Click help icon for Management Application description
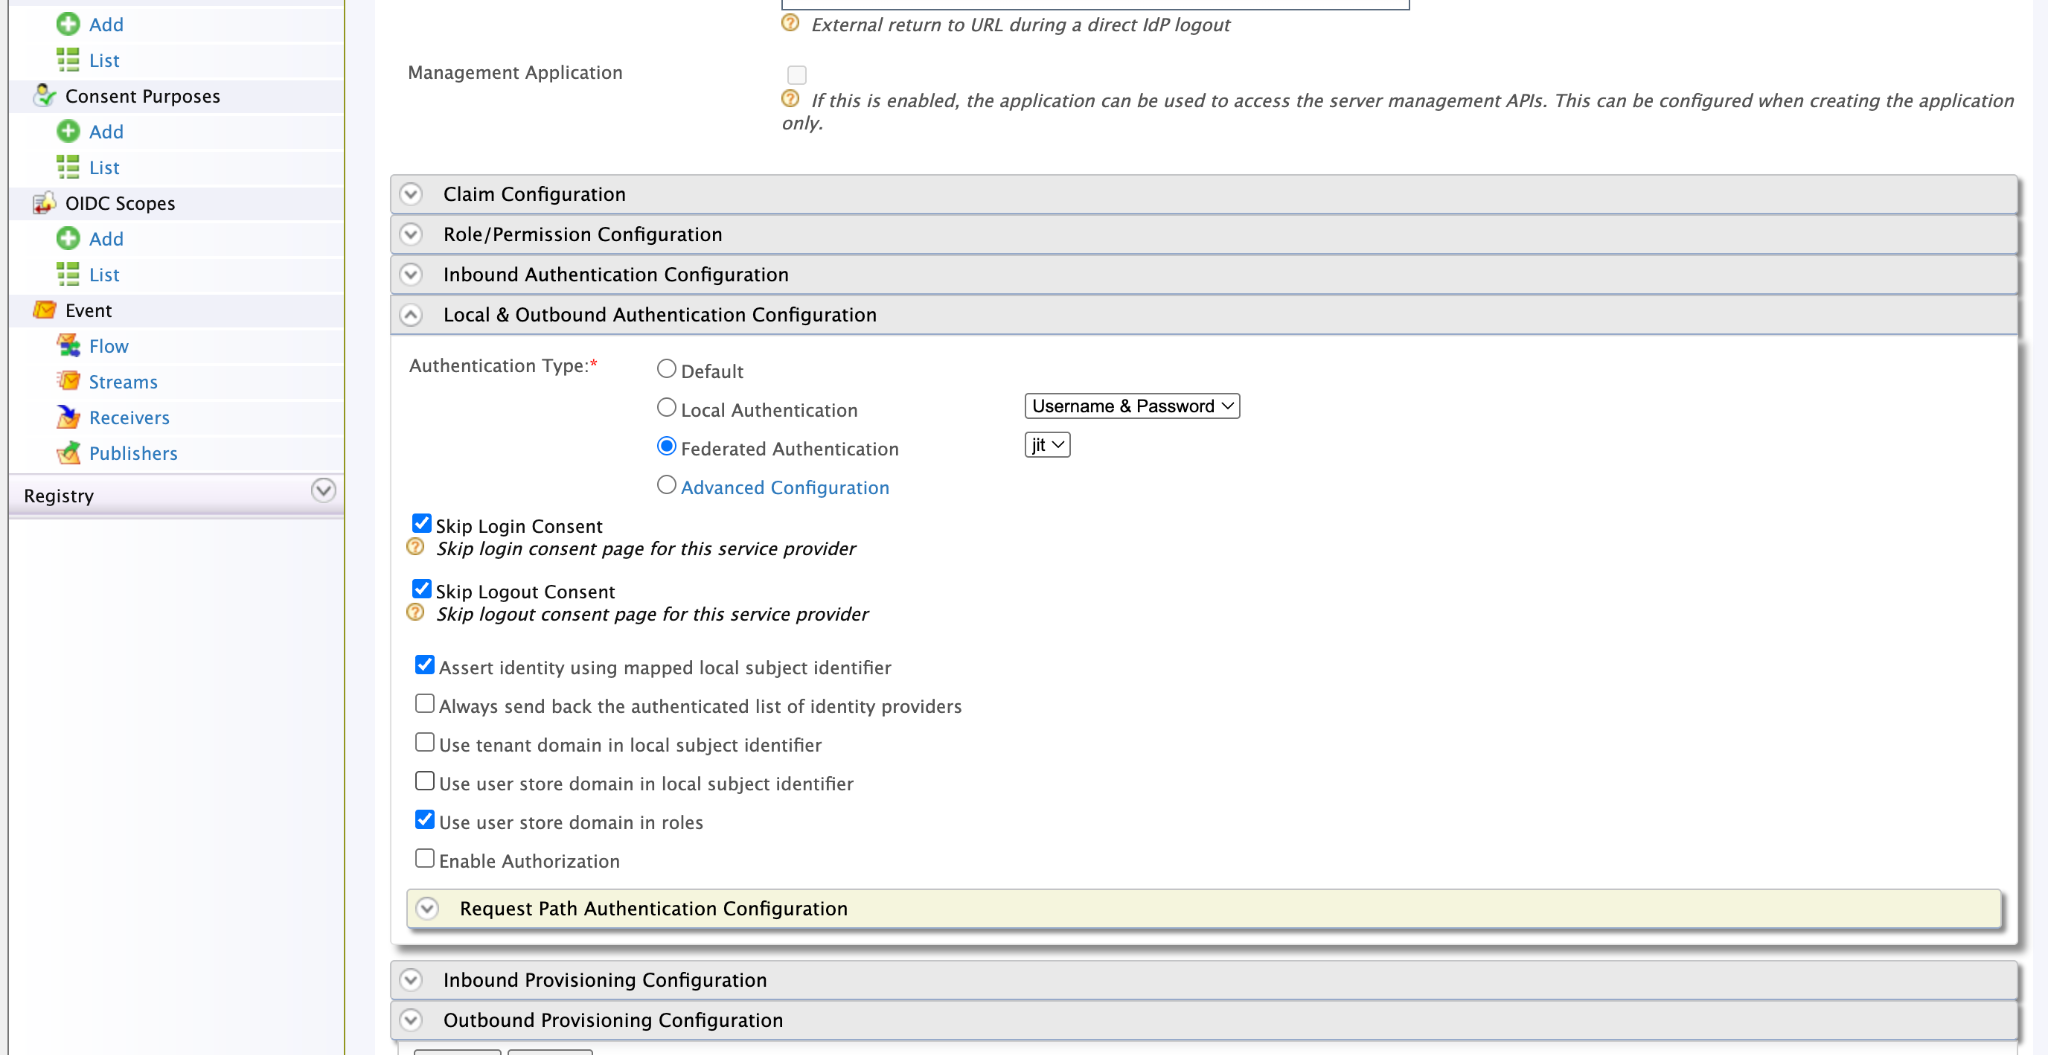2048x1055 pixels. pyautogui.click(x=790, y=99)
